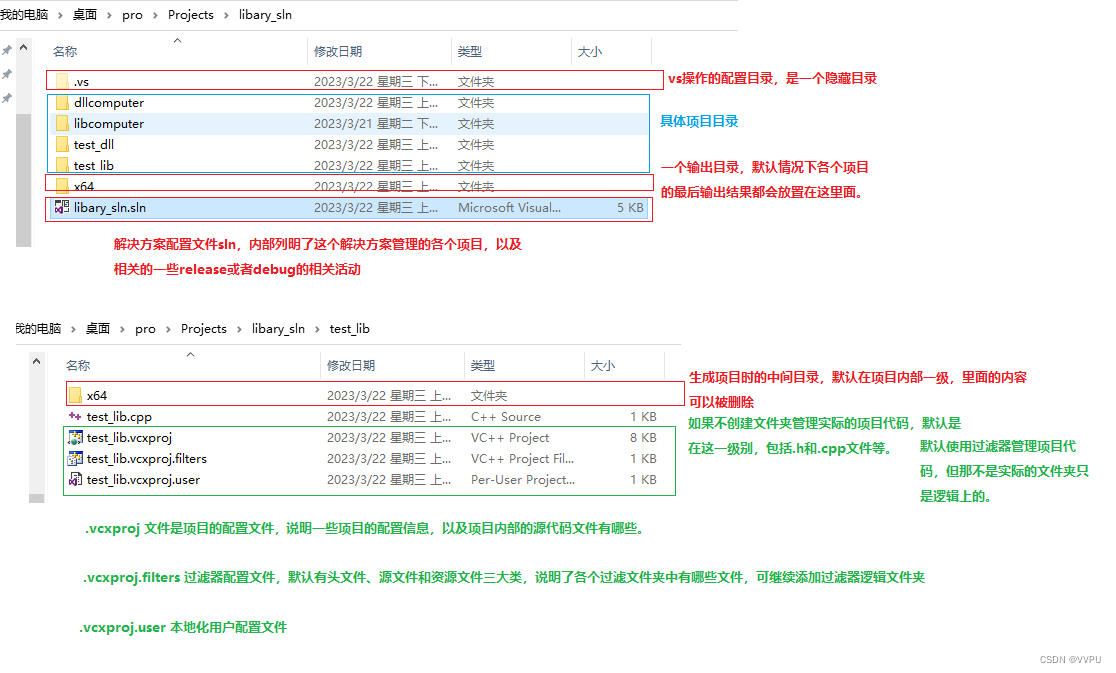Select the test_lib.vcxproj file name
The image size is (1116, 673).
pos(129,438)
